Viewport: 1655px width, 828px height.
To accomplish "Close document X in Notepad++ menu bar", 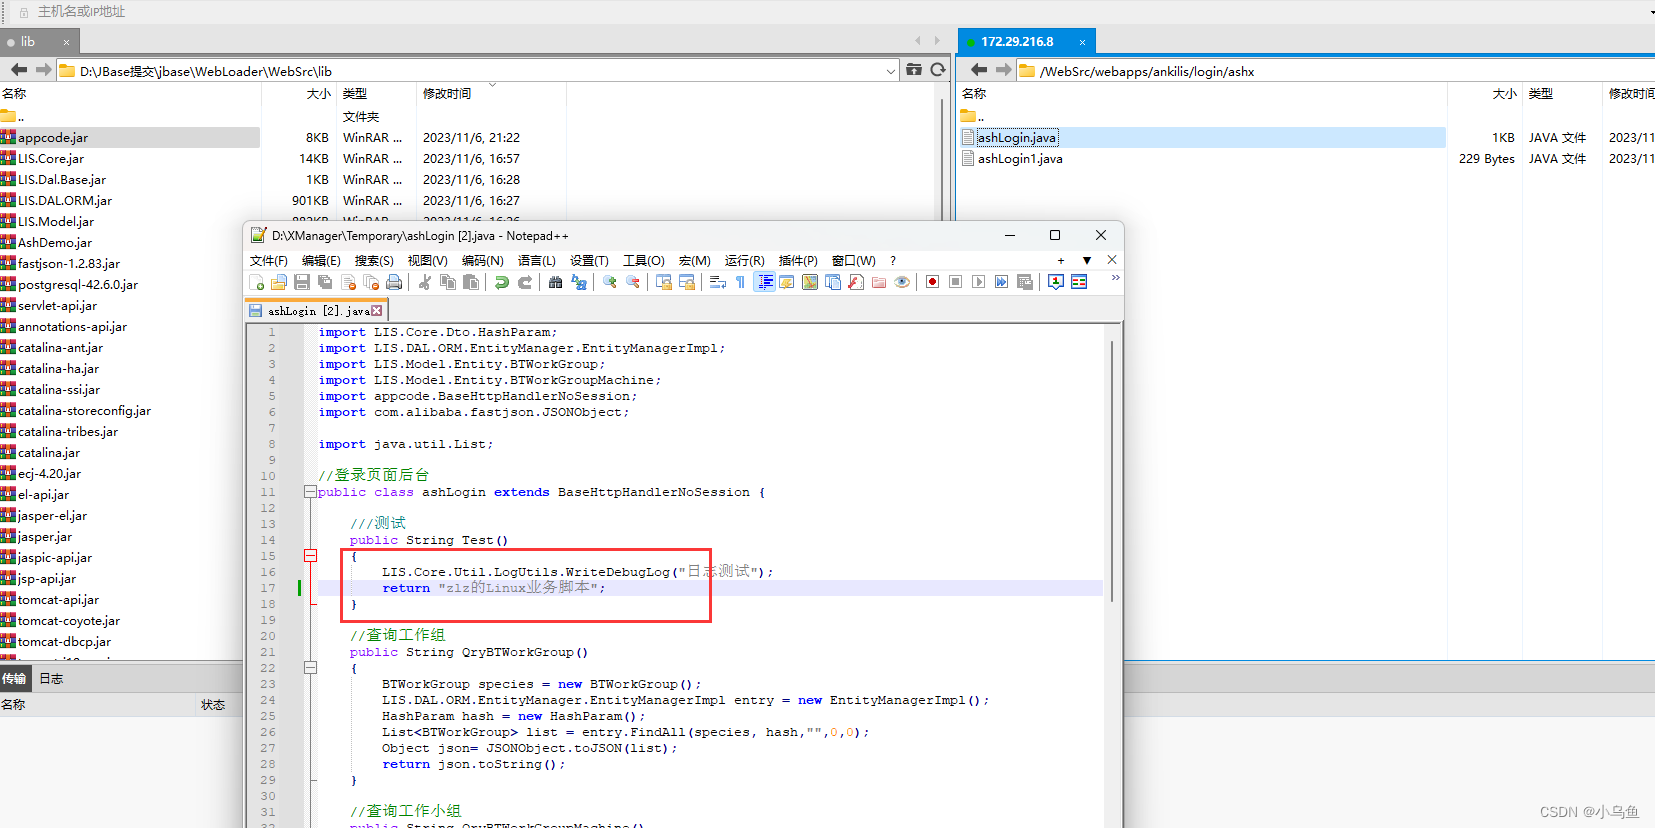I will point(1112,260).
